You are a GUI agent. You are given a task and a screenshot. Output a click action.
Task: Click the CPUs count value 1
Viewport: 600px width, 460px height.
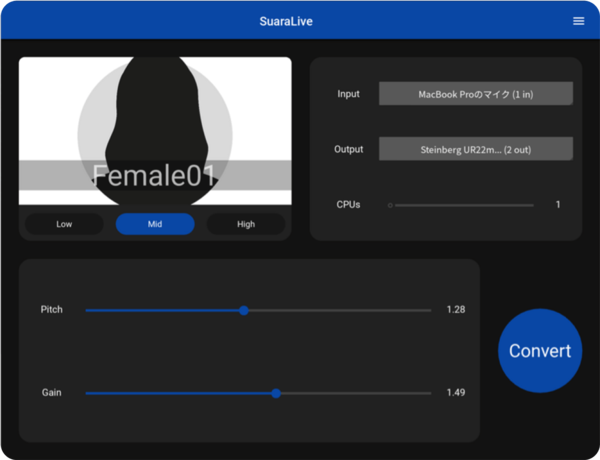point(557,205)
